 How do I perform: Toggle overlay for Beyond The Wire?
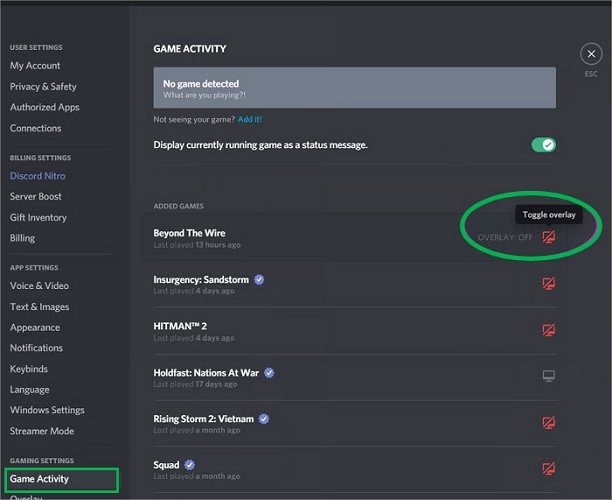pyautogui.click(x=549, y=237)
